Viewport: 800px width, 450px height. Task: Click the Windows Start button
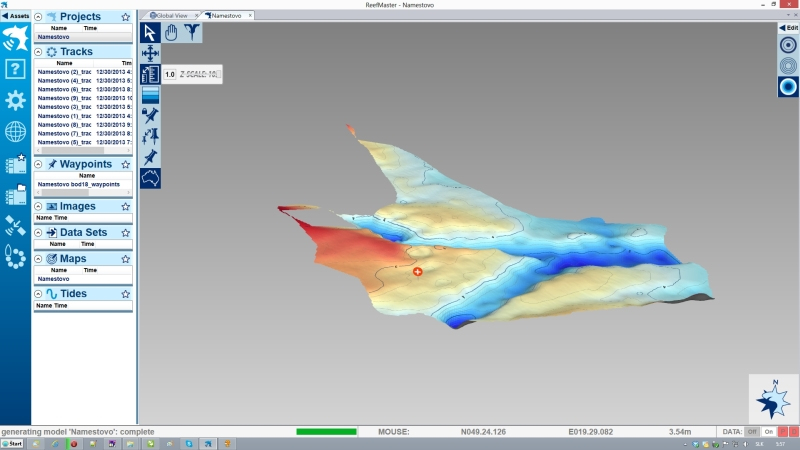coord(13,443)
